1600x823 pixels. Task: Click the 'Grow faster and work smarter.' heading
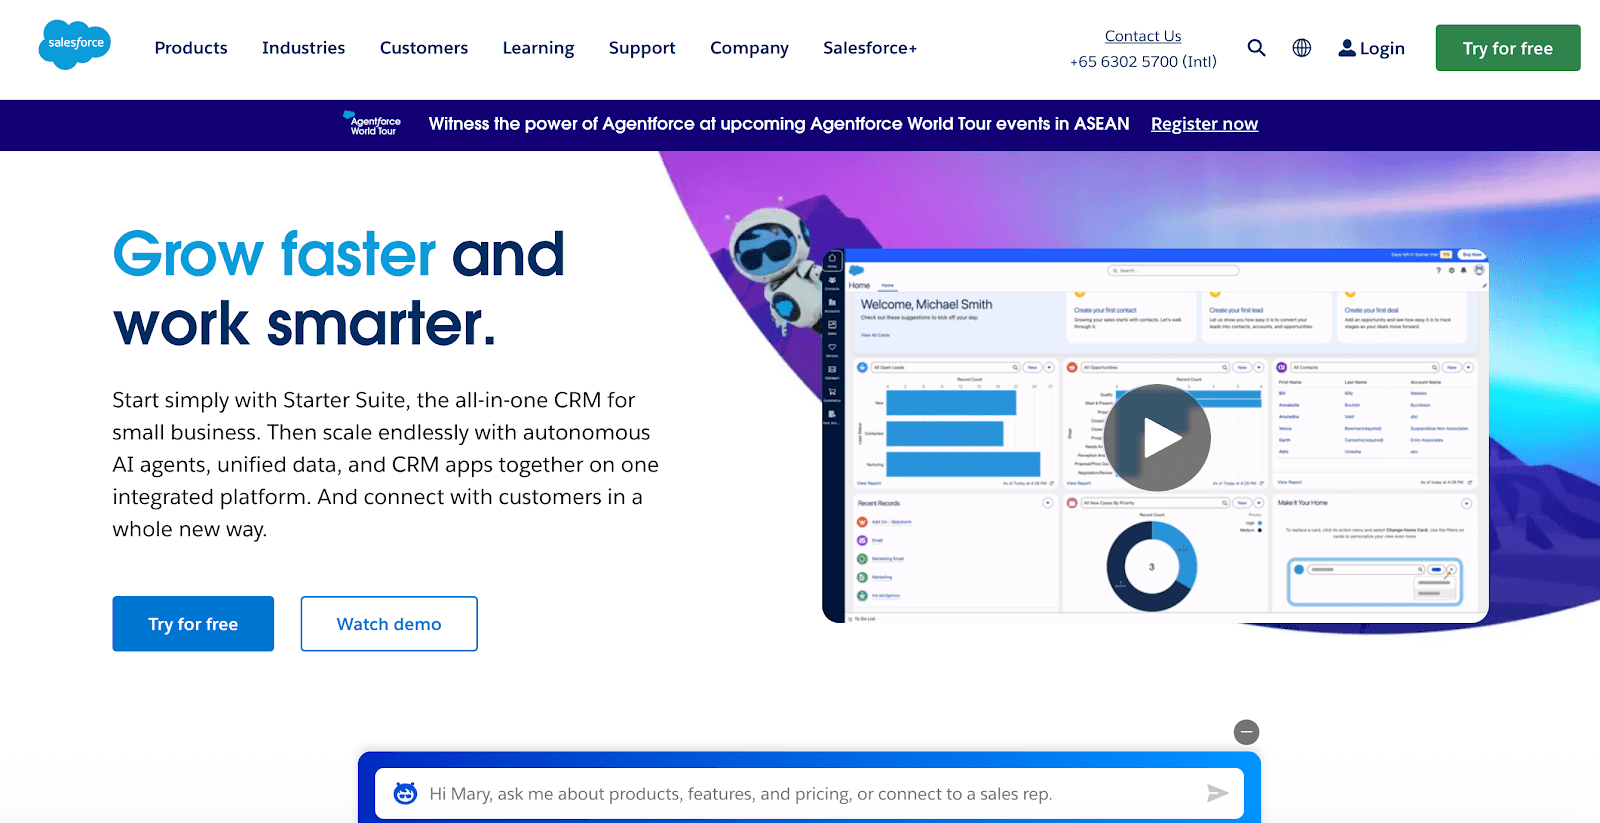[339, 288]
